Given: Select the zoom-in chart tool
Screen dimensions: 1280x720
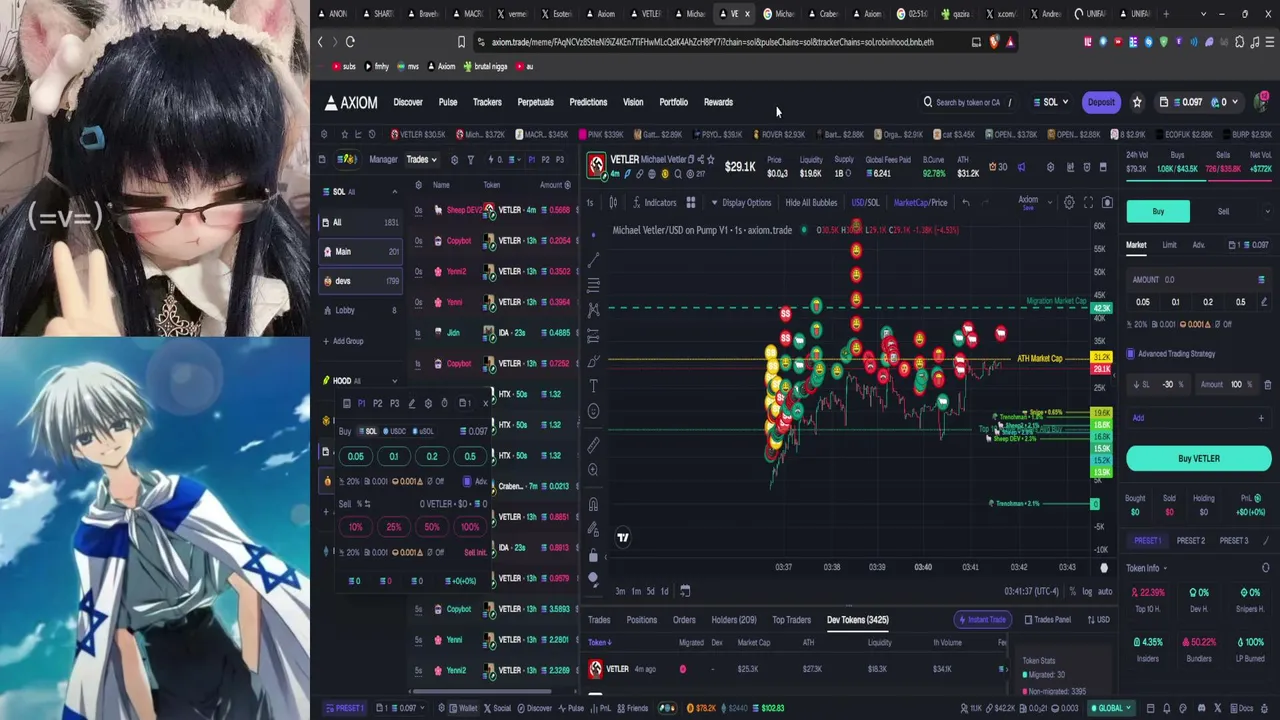Looking at the screenshot, I should [x=593, y=470].
